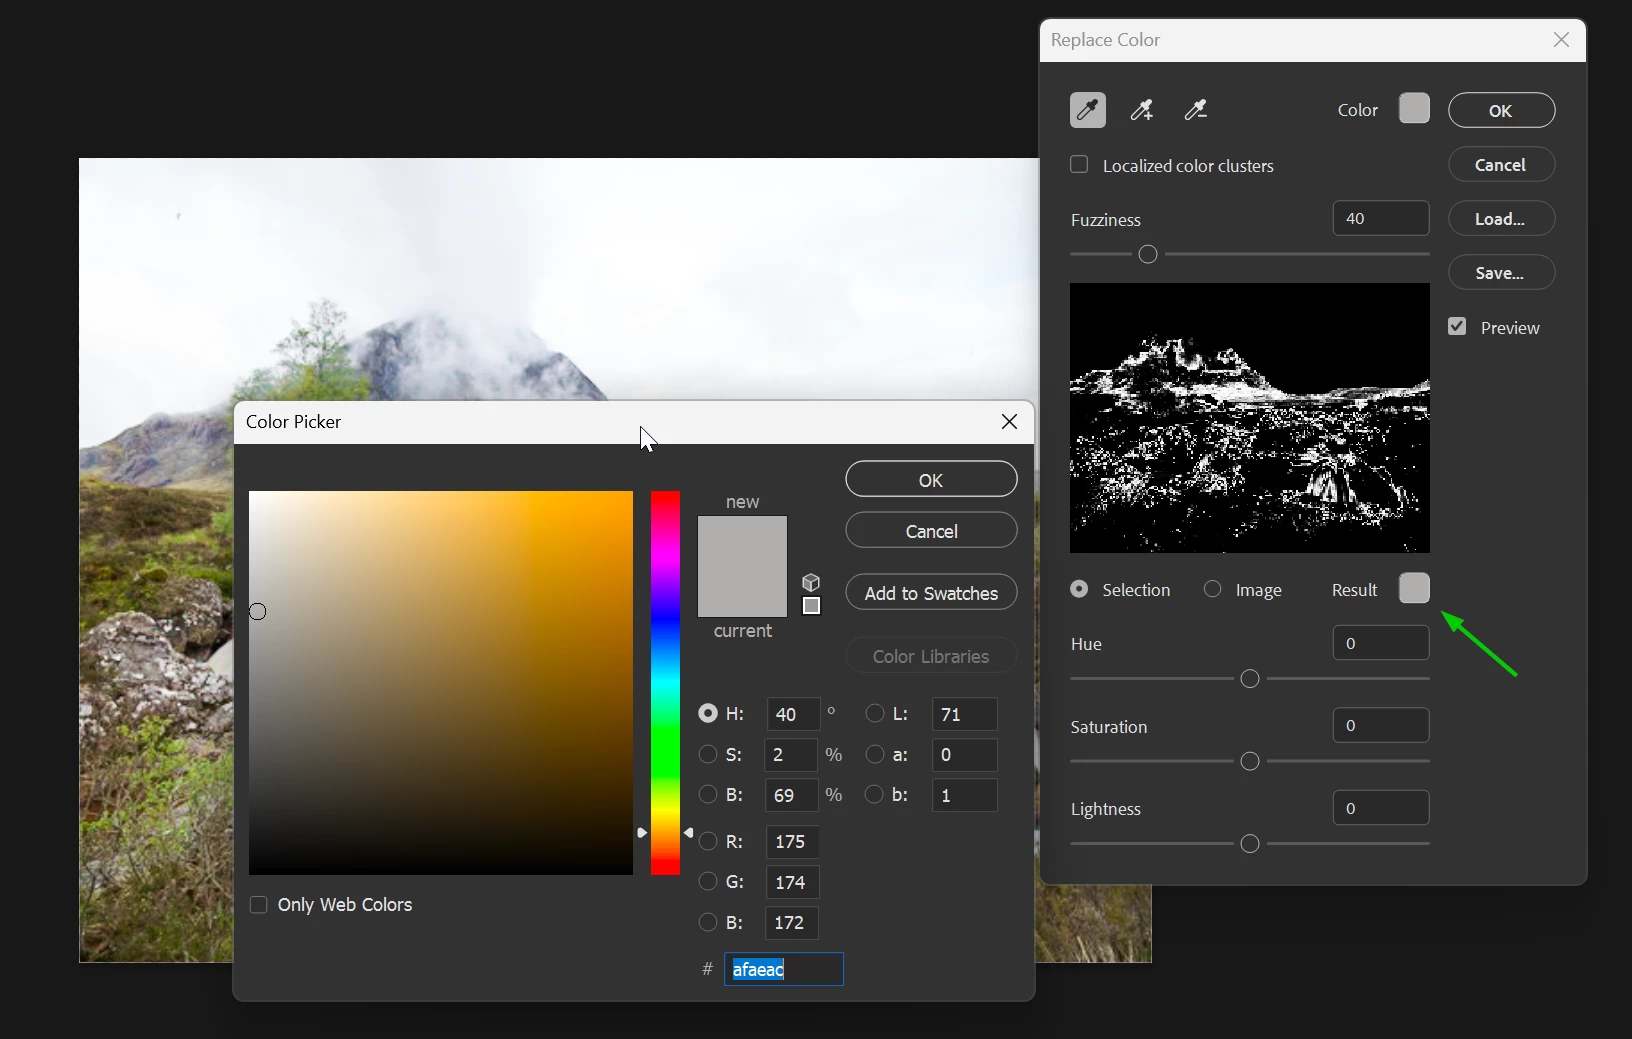1632x1039 pixels.
Task: Click the Fuzziness slider handle
Action: pos(1148,254)
